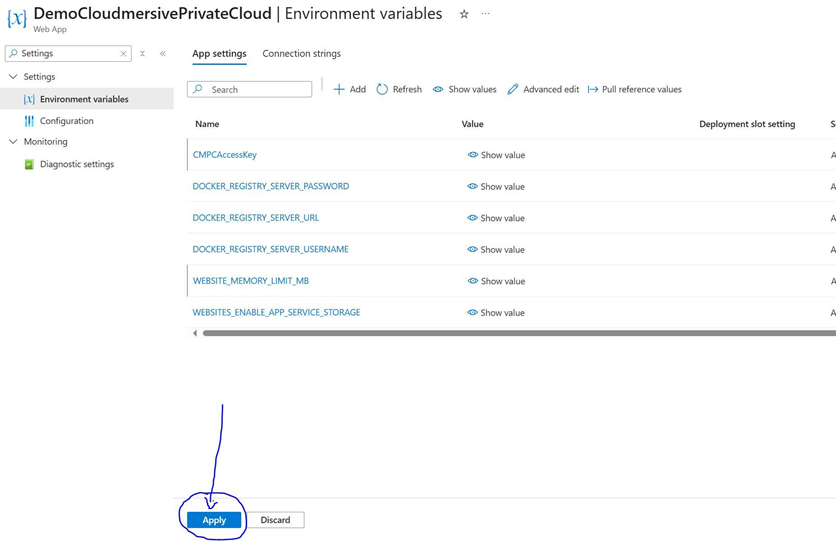The width and height of the screenshot is (836, 542).
Task: Click the horizontal scrollbar left arrow
Action: point(195,333)
